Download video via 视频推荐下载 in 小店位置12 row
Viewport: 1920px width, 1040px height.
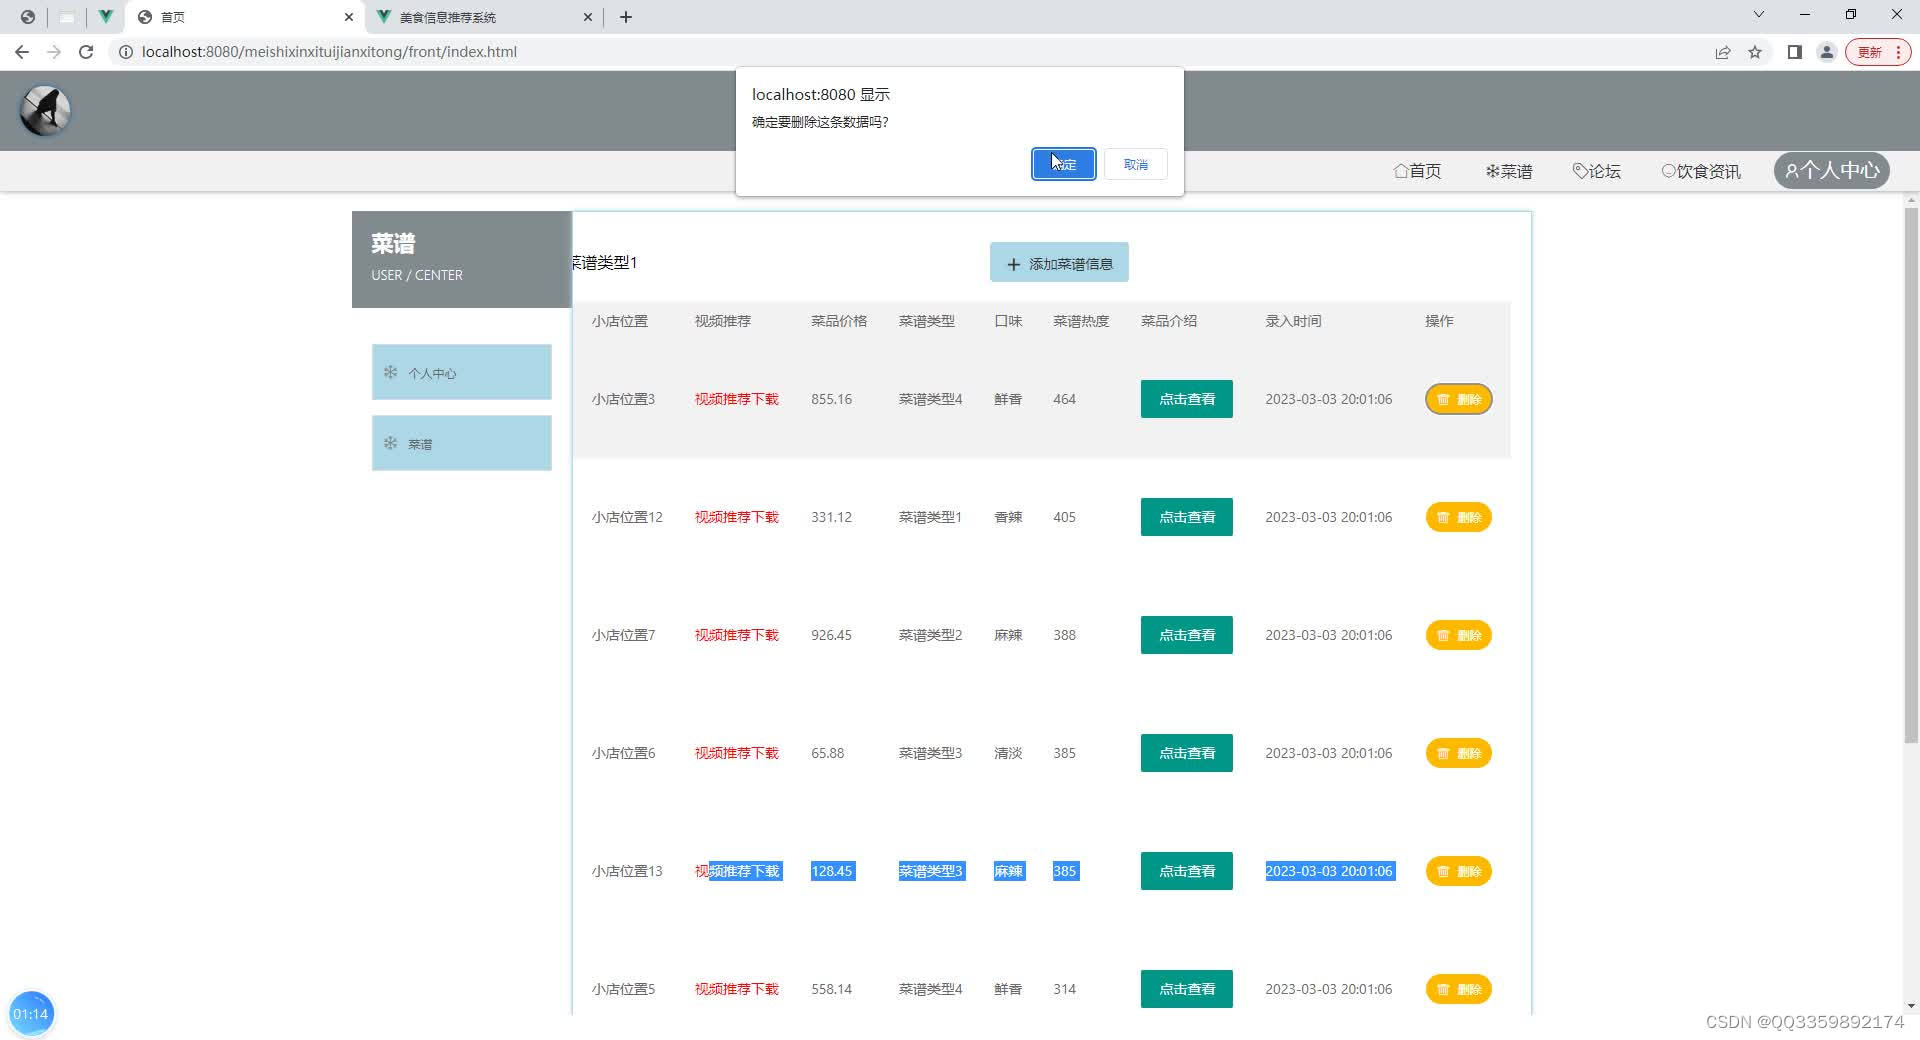point(737,517)
